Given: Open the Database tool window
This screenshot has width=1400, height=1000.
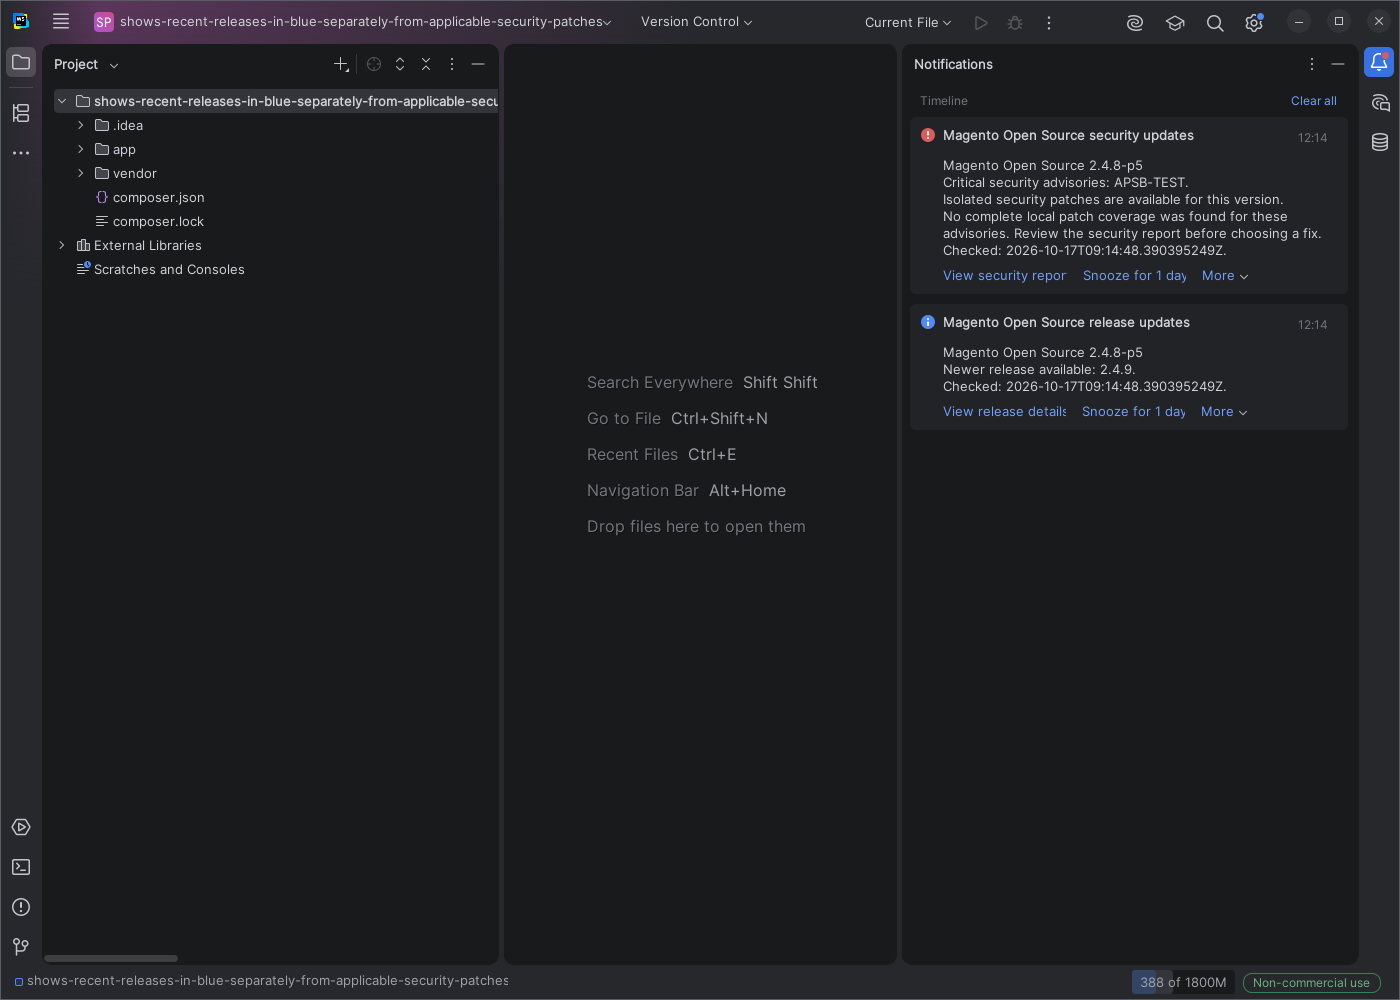Looking at the screenshot, I should point(1380,142).
